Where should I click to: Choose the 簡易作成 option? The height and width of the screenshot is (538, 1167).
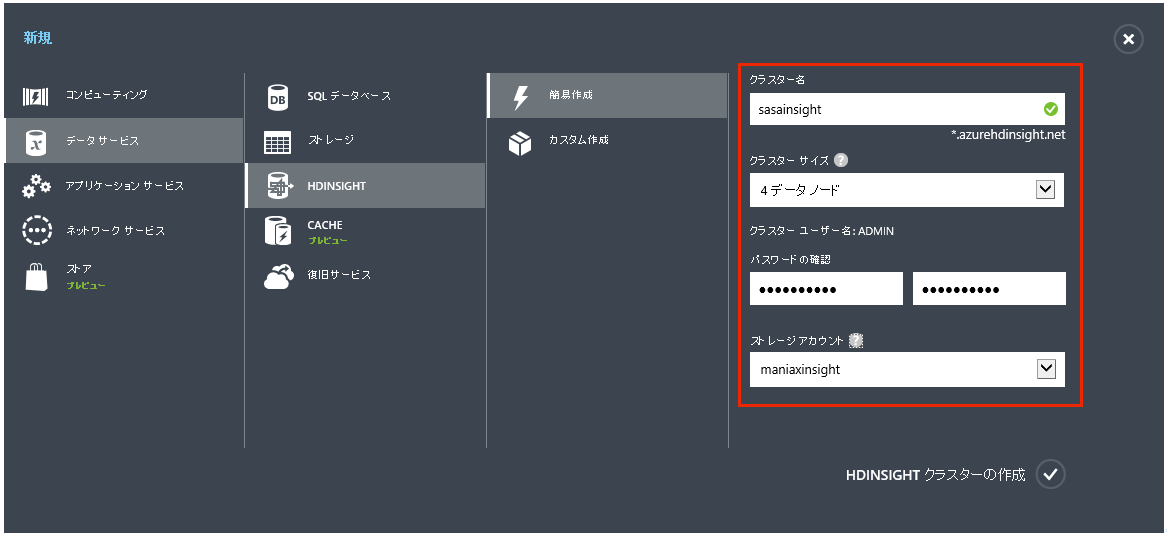pos(607,95)
